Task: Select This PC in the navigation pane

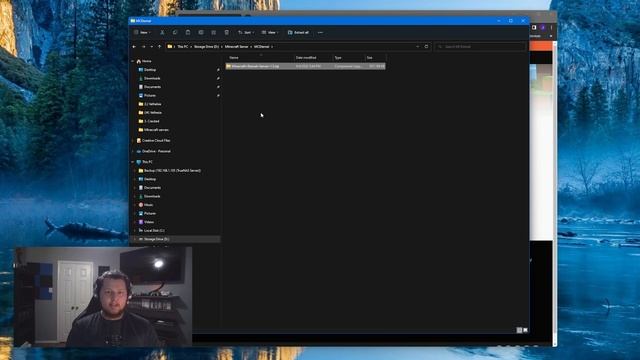Action: point(147,162)
